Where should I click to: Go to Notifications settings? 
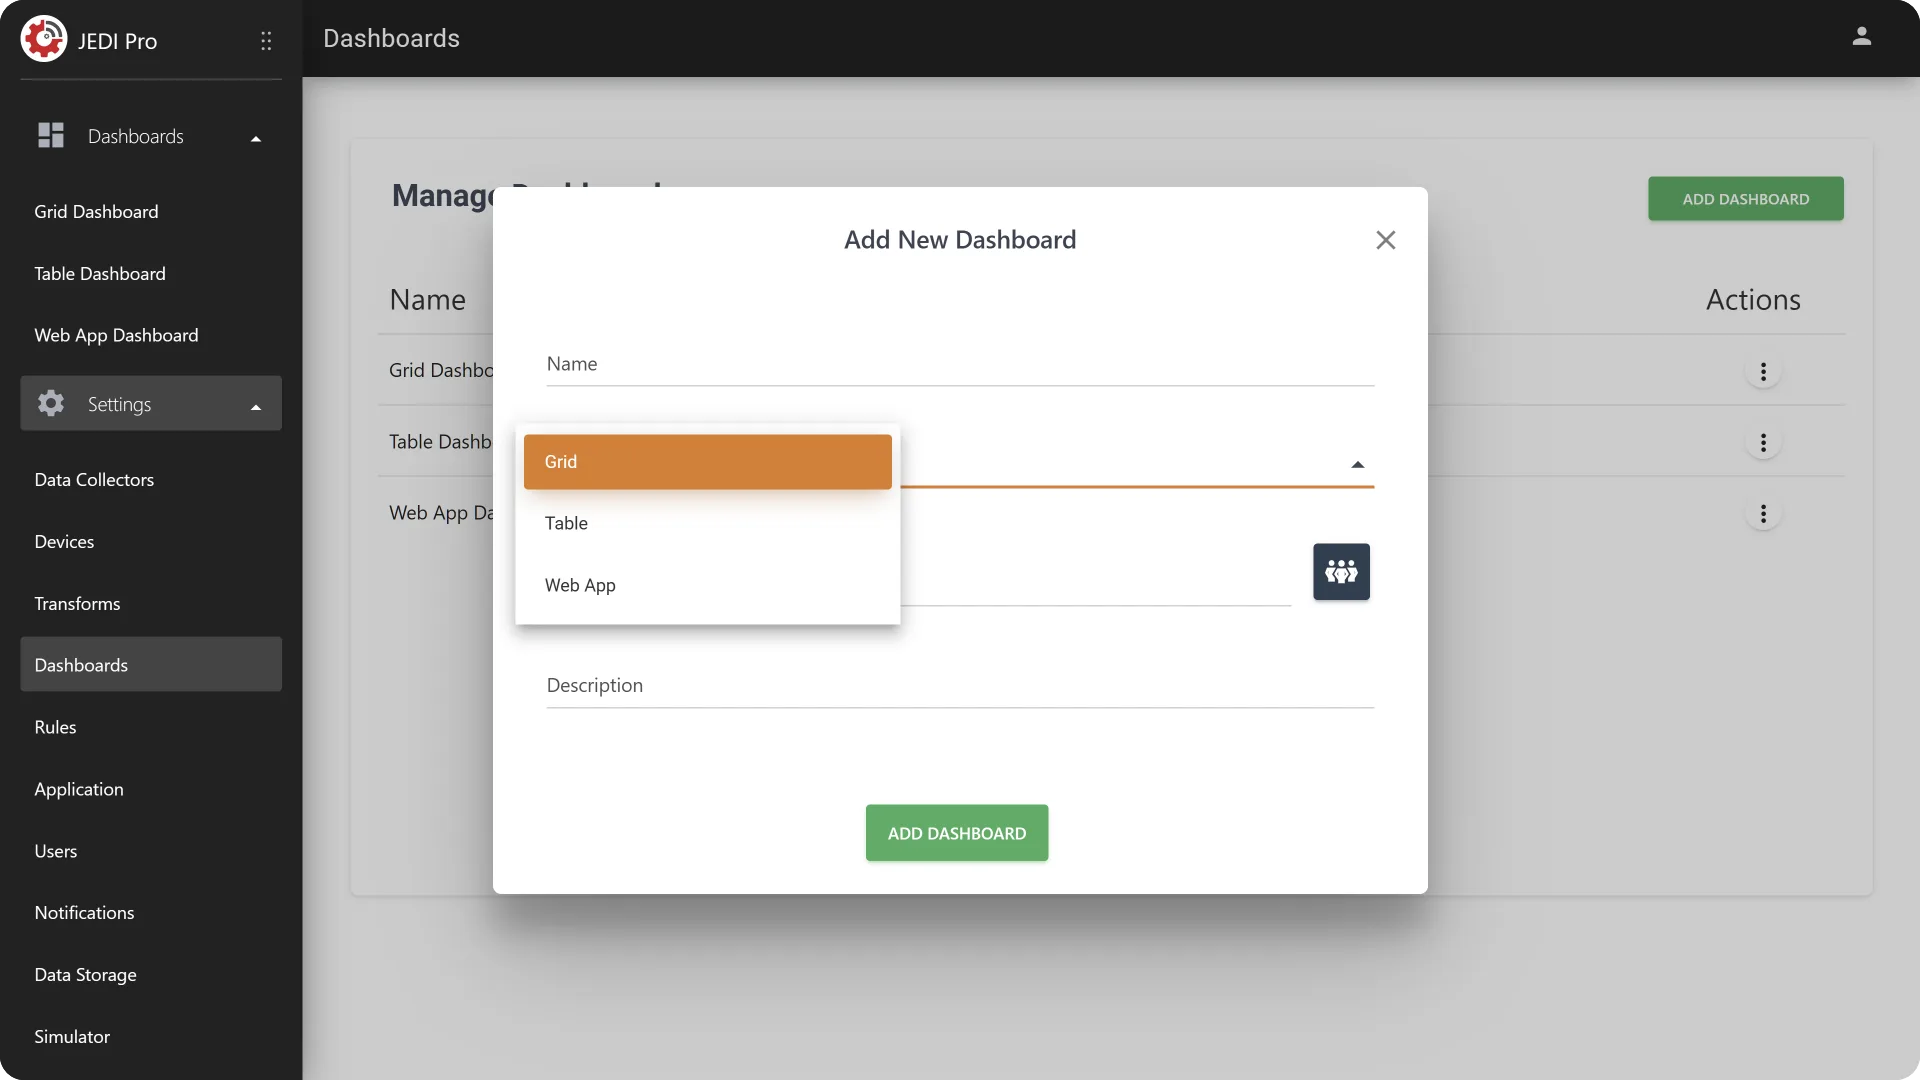(x=151, y=913)
